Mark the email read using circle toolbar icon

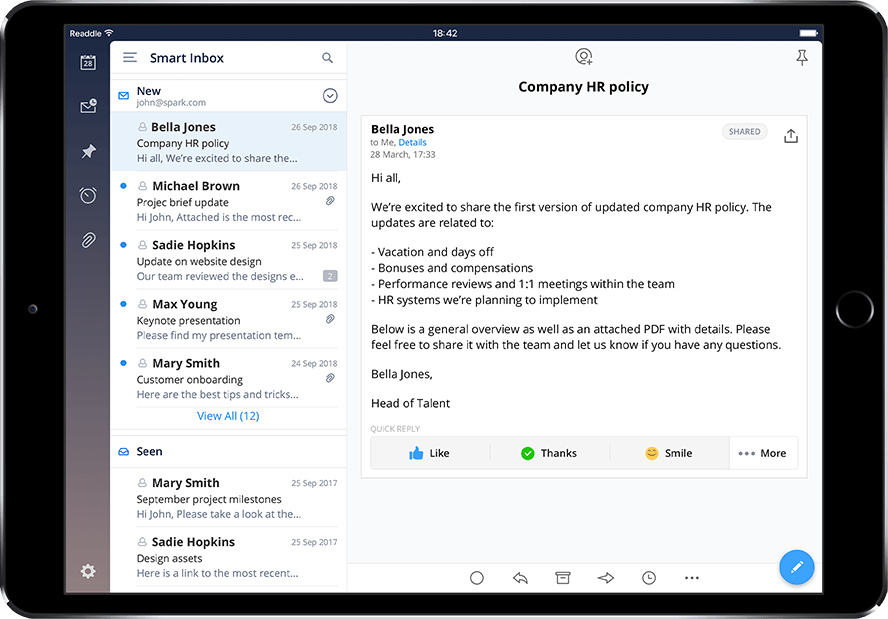[477, 577]
